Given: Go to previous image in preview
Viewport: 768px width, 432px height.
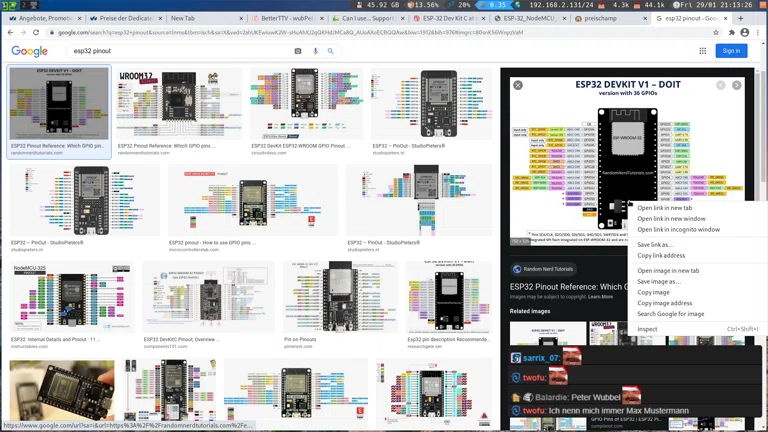Looking at the screenshot, I should pos(720,85).
